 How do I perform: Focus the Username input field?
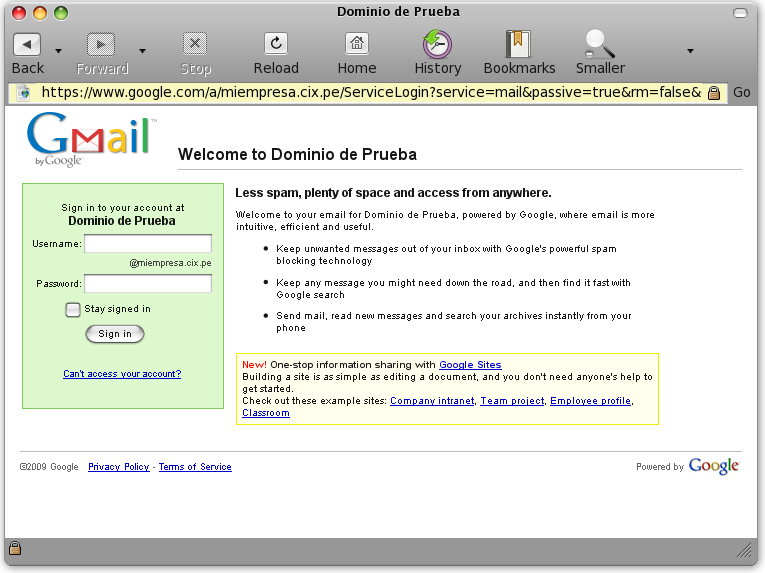click(148, 244)
